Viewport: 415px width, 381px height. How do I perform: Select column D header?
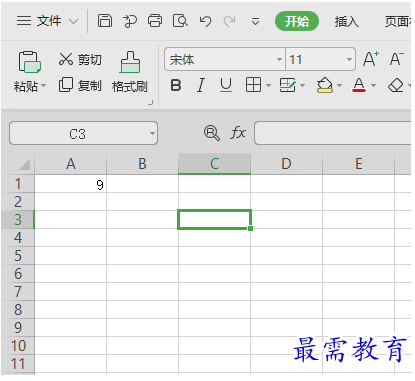[286, 164]
